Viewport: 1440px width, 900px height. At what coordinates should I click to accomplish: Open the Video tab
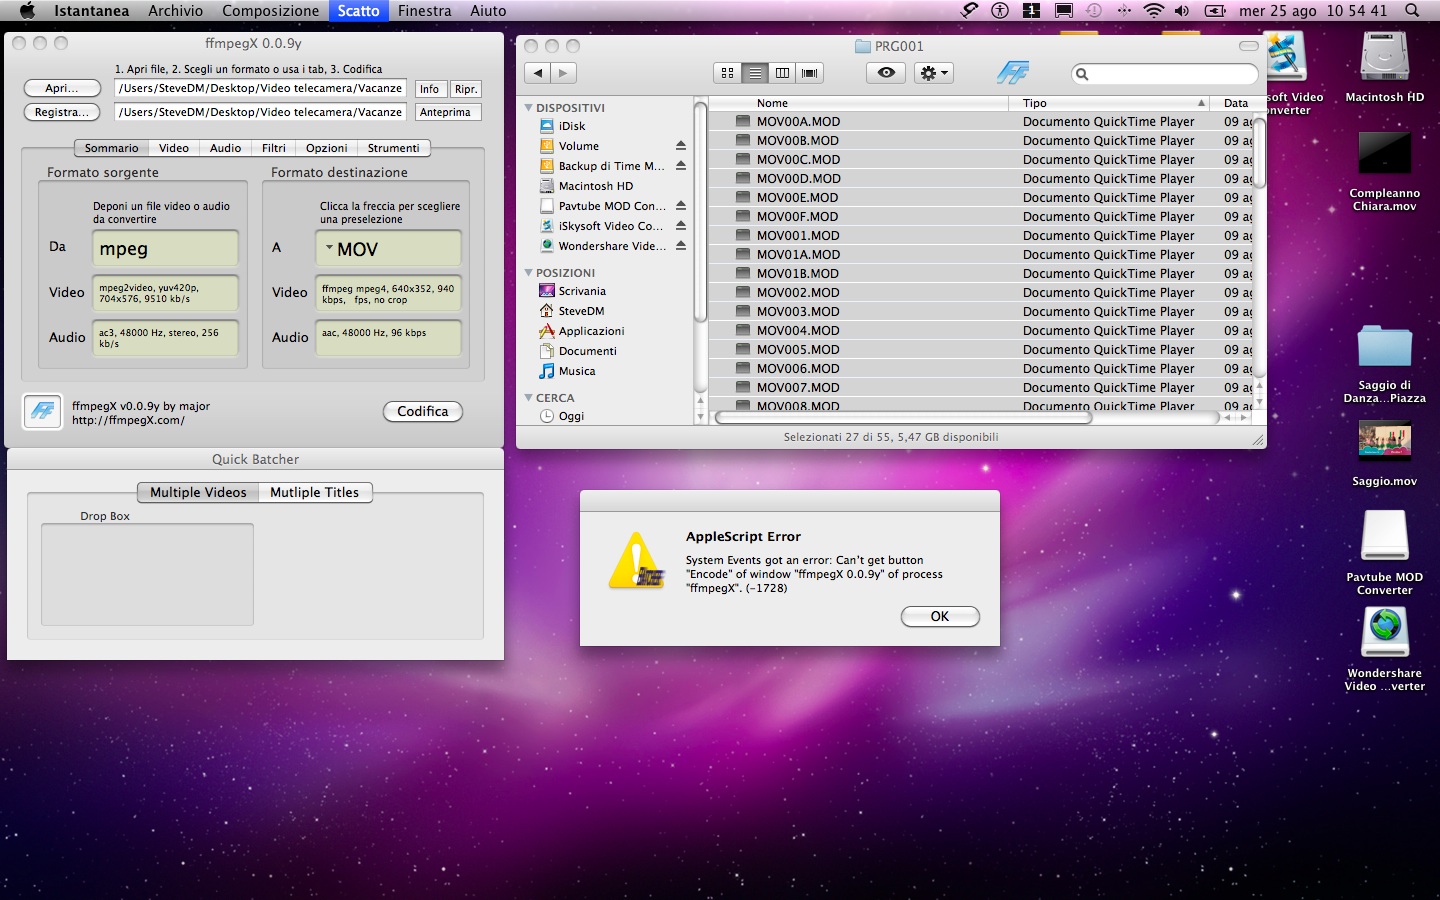coord(174,148)
